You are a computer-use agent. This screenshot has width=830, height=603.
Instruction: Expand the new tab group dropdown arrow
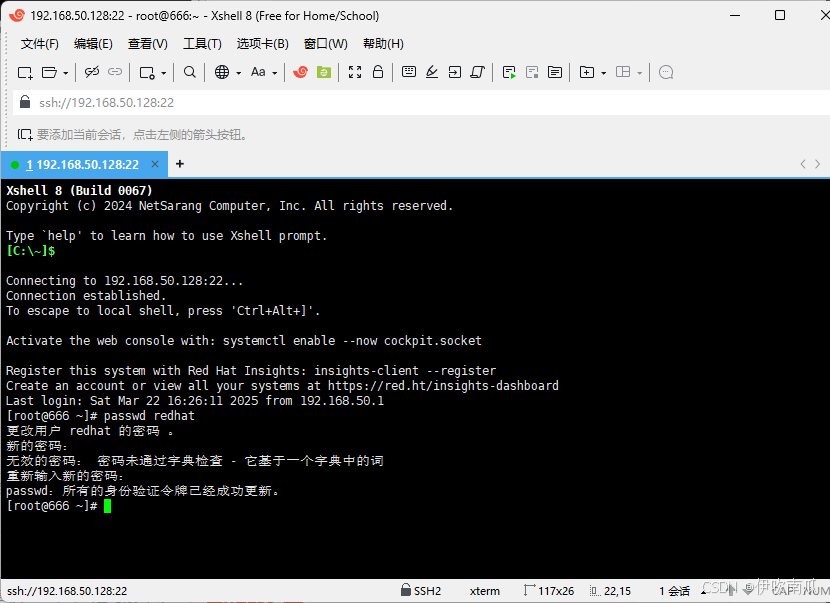pos(603,73)
